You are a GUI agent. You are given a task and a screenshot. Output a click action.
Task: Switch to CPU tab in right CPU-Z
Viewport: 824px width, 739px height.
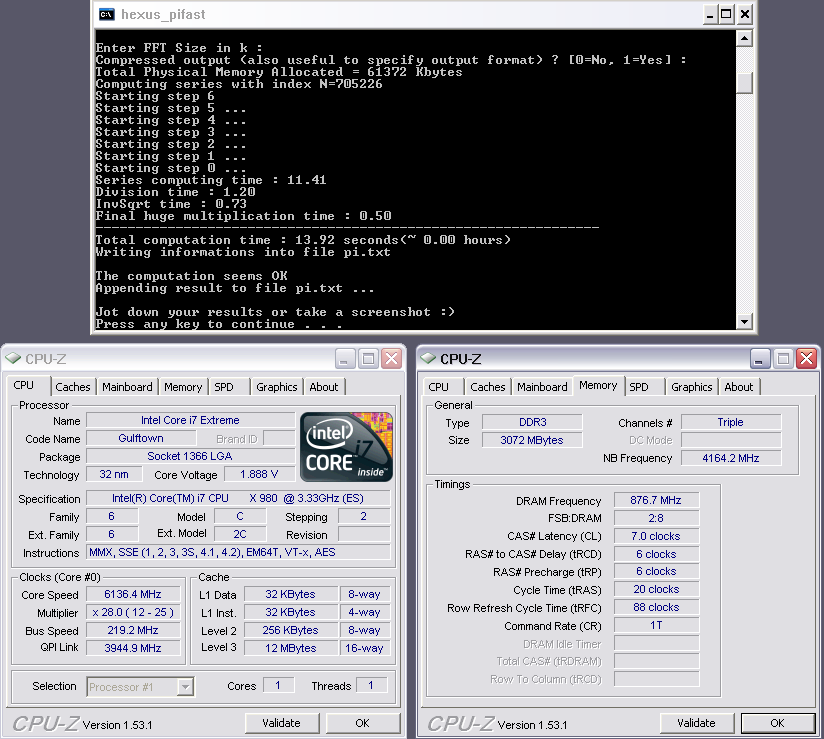pyautogui.click(x=444, y=387)
